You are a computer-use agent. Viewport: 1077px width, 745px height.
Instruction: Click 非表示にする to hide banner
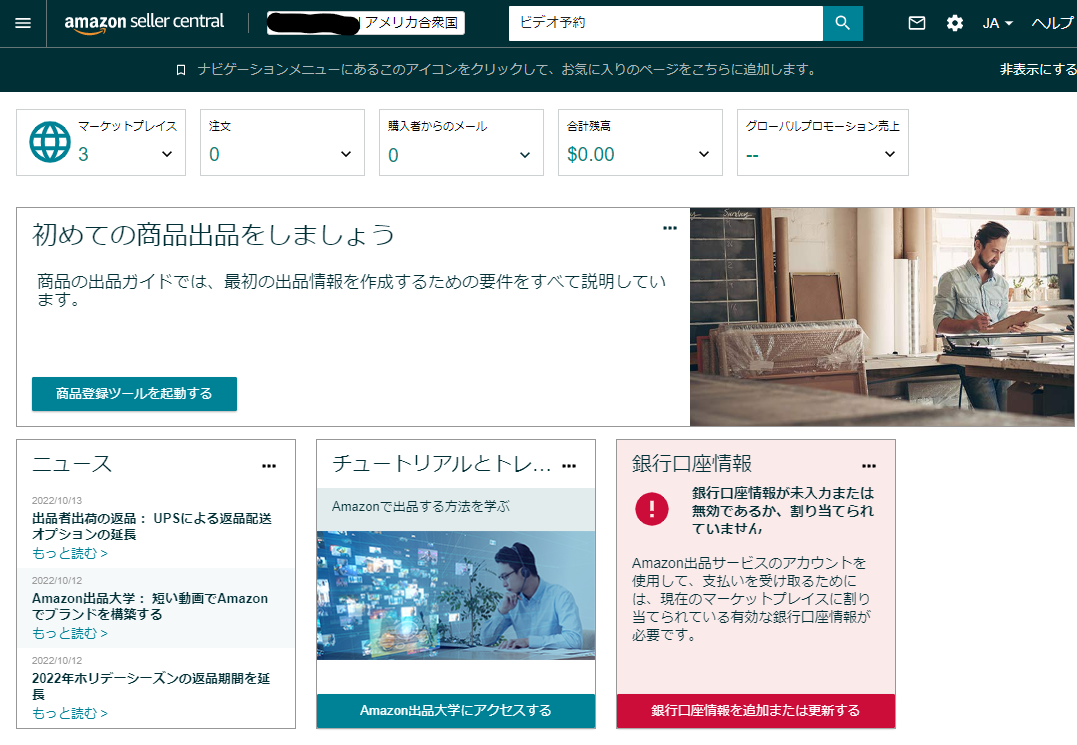tap(1038, 69)
